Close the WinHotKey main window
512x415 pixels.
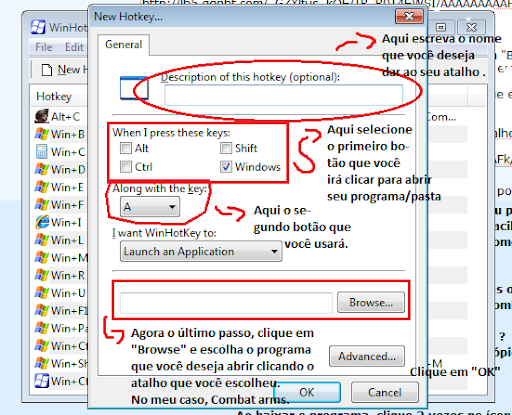point(471,27)
